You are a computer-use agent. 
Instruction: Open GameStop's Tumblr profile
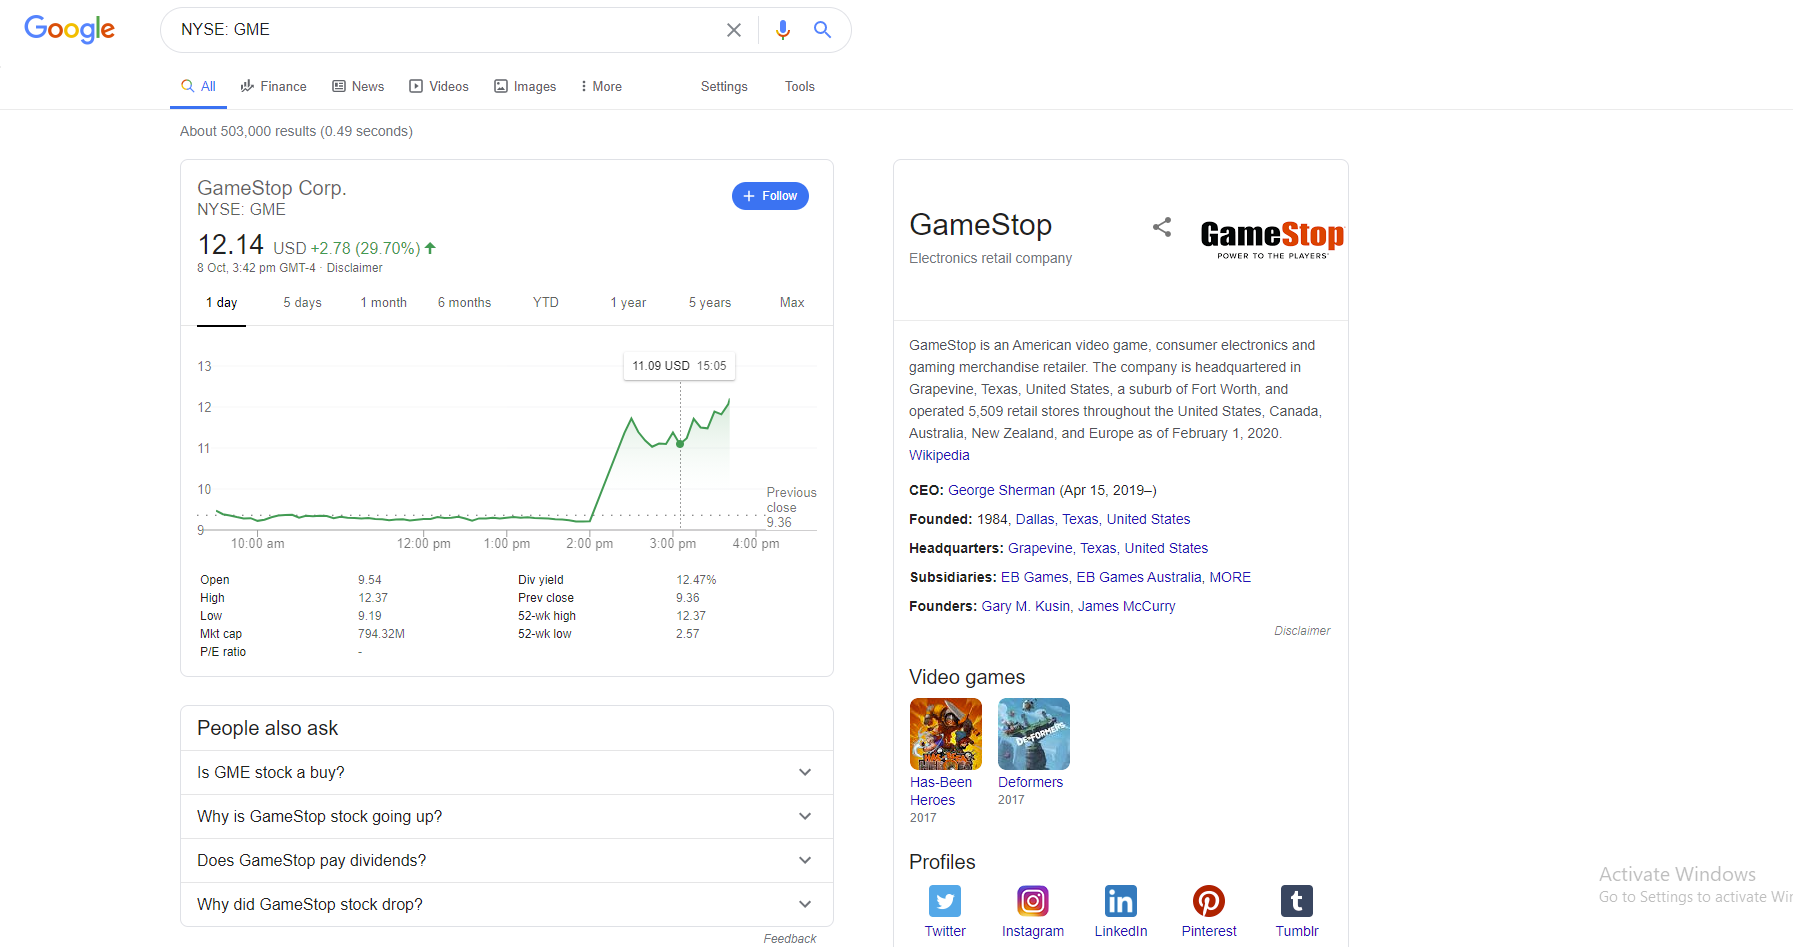tap(1296, 901)
